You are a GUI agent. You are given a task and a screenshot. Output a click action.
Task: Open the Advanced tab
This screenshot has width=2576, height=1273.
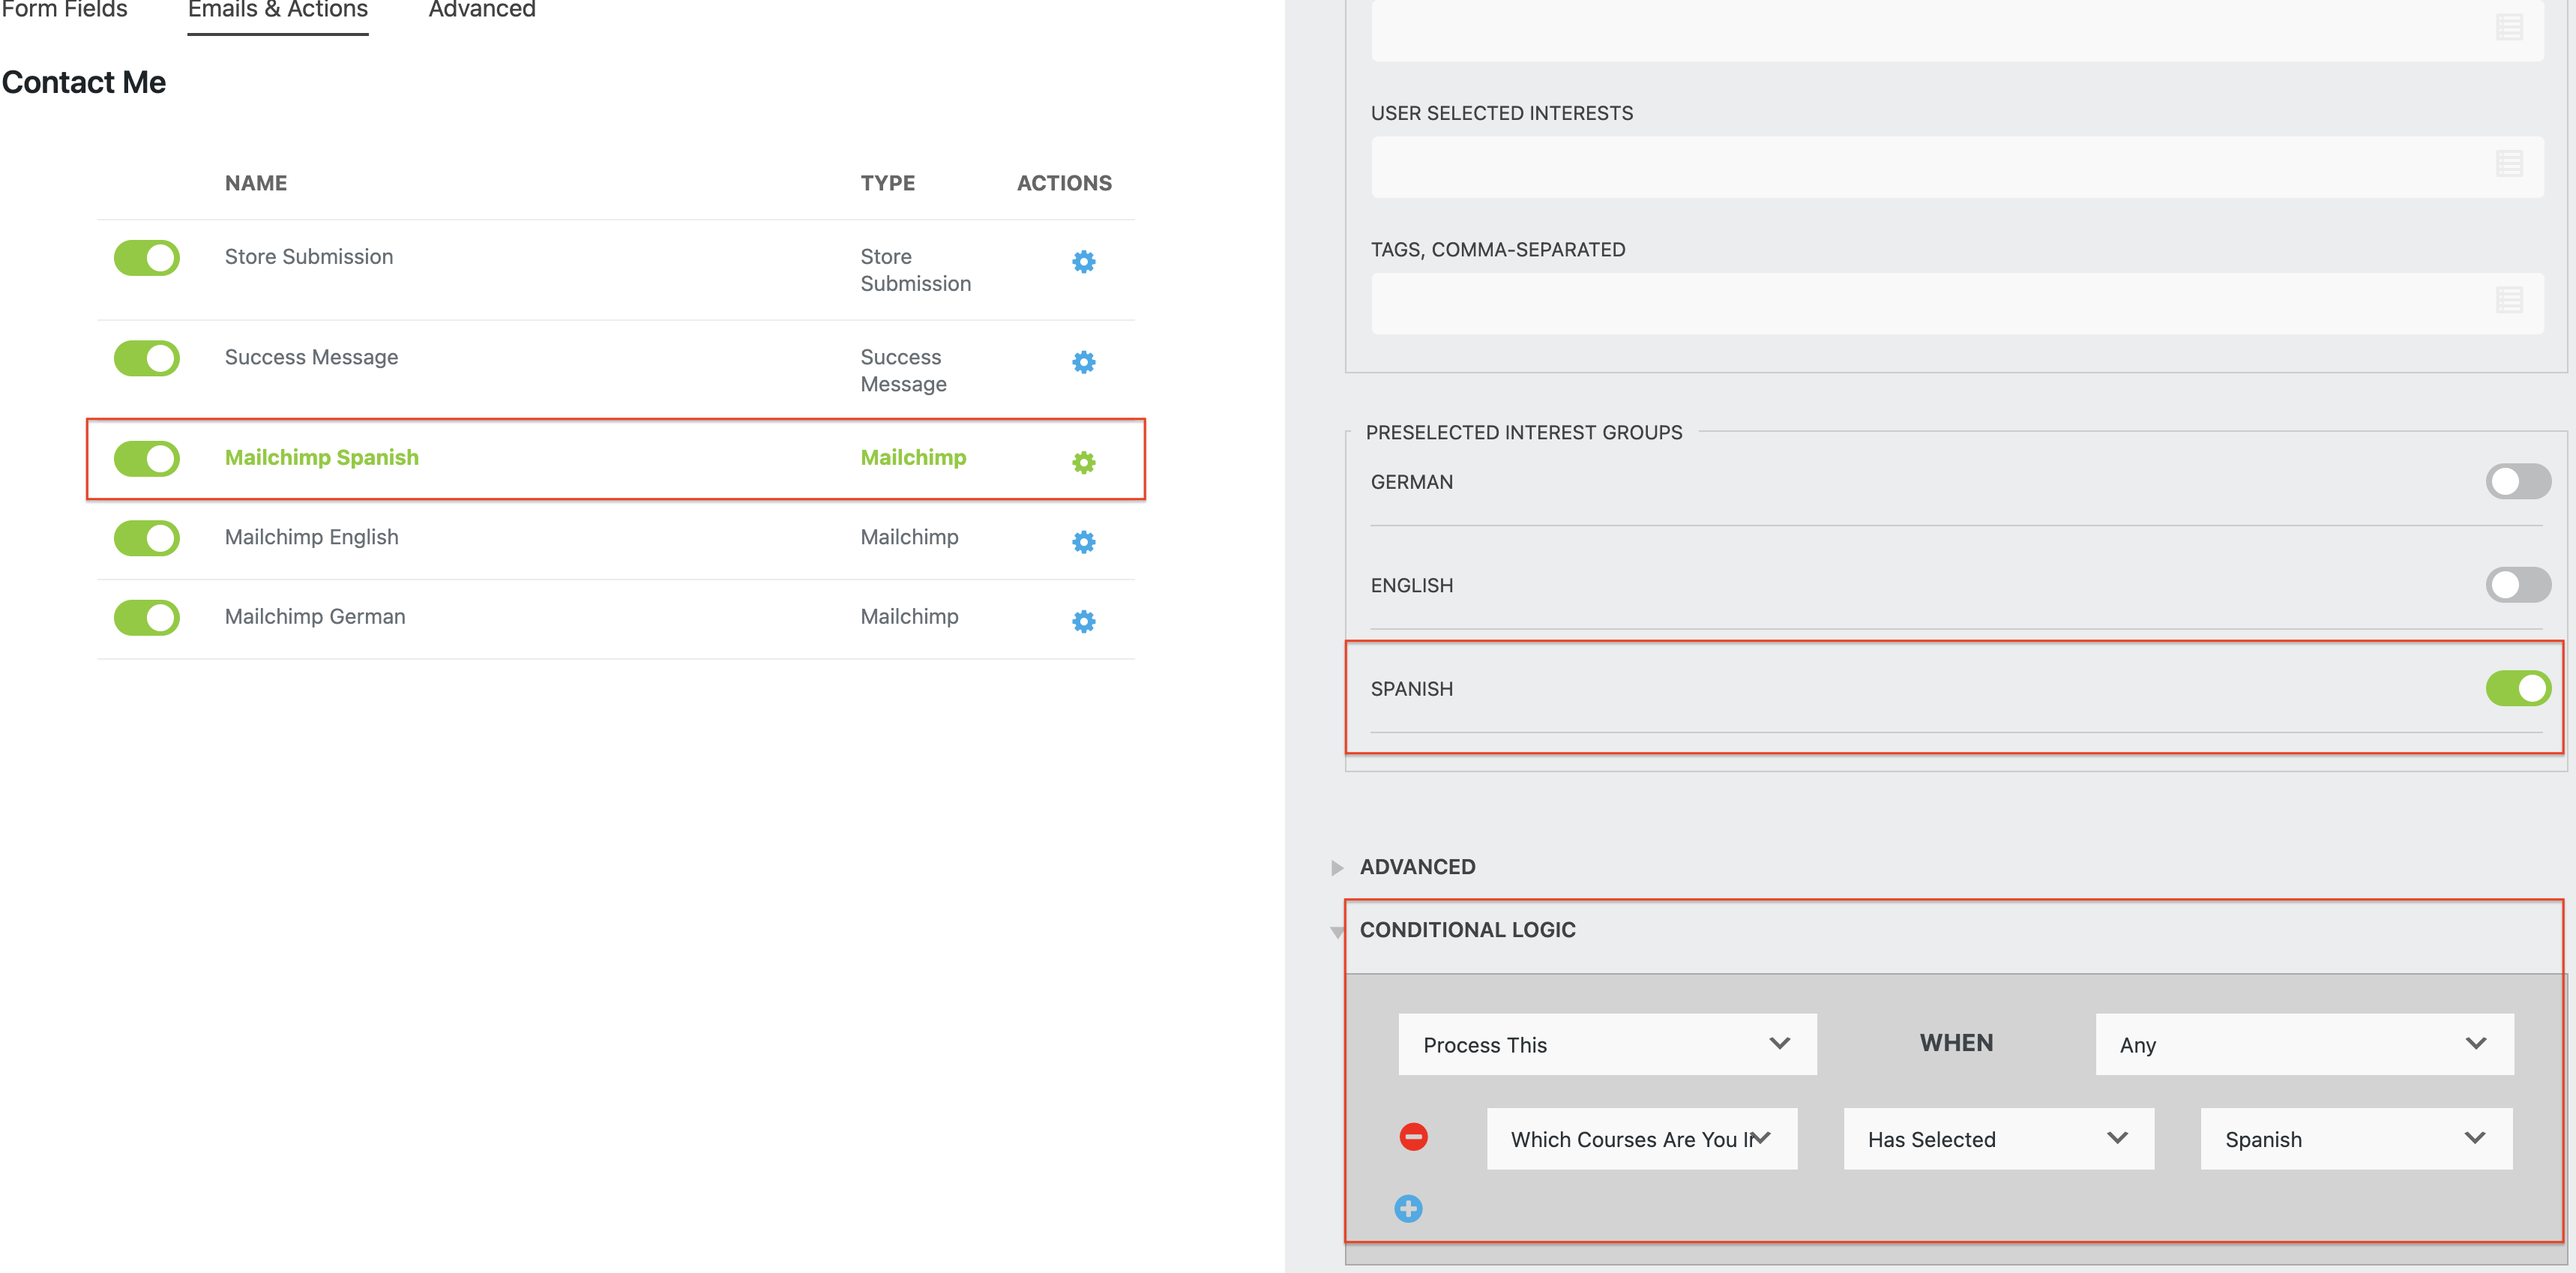(x=482, y=10)
